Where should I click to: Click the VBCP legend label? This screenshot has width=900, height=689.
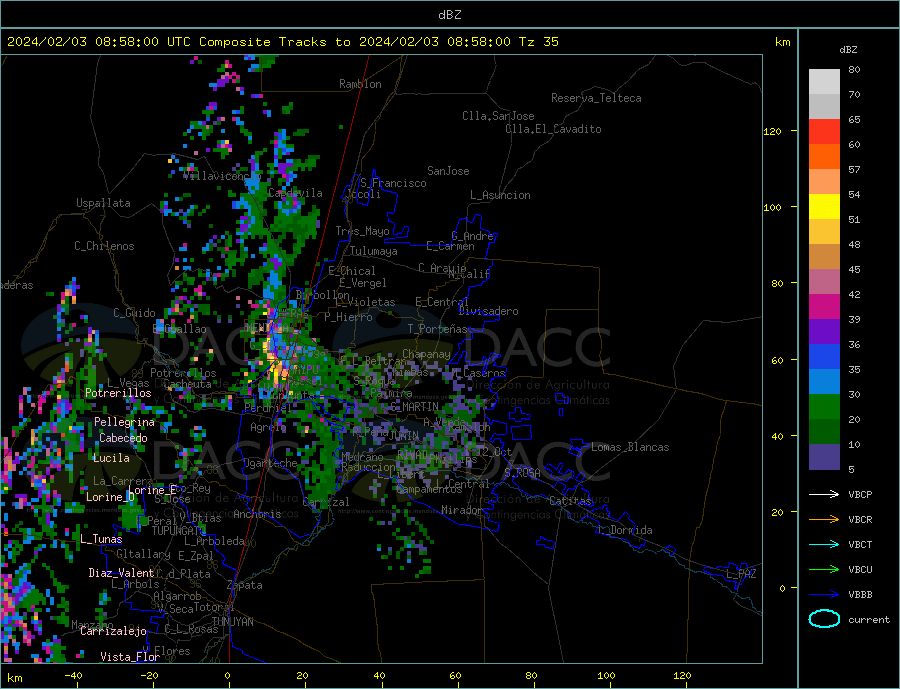pos(860,494)
